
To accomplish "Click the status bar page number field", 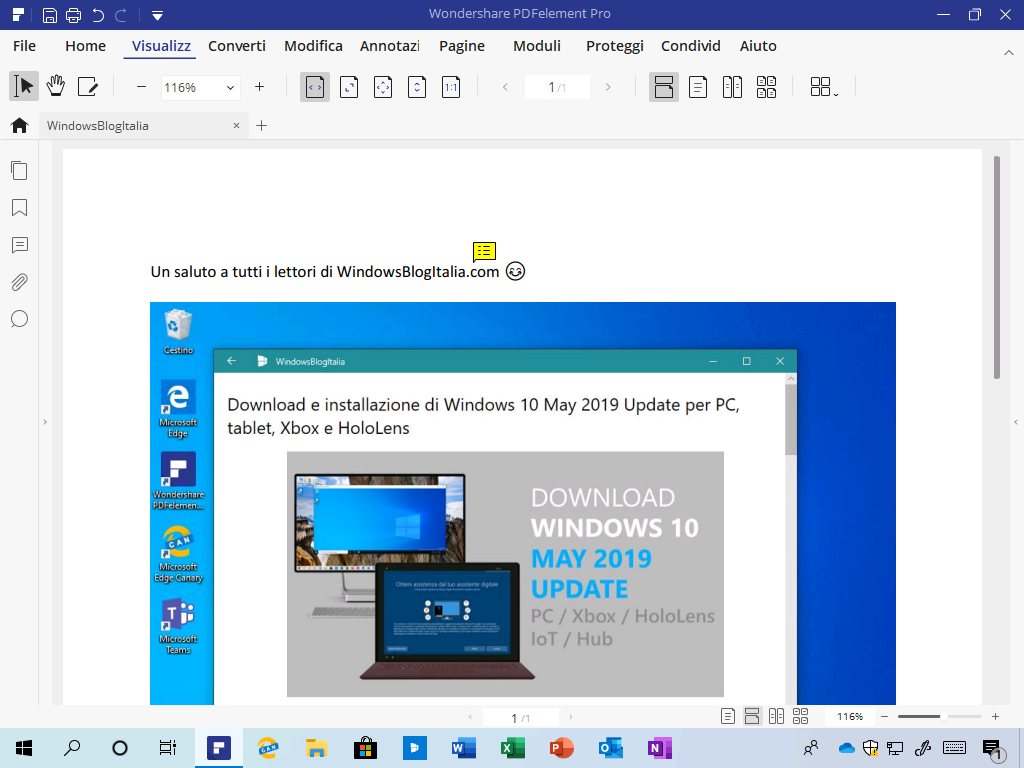I will pos(520,718).
